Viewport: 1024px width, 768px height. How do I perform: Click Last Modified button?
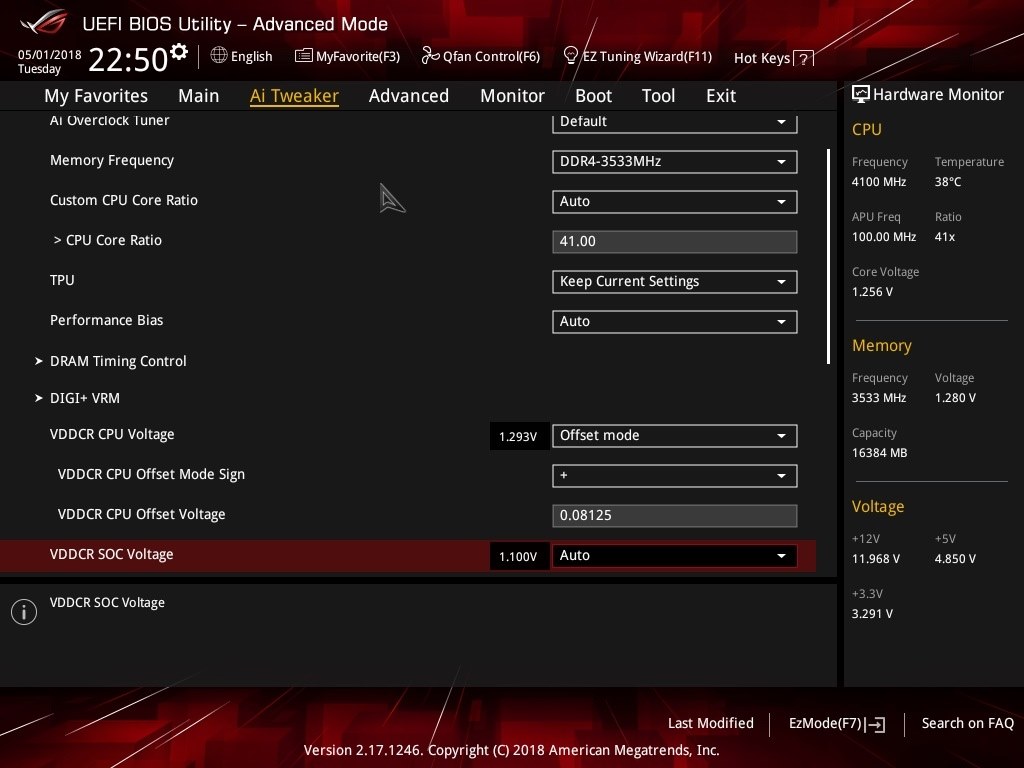[711, 724]
